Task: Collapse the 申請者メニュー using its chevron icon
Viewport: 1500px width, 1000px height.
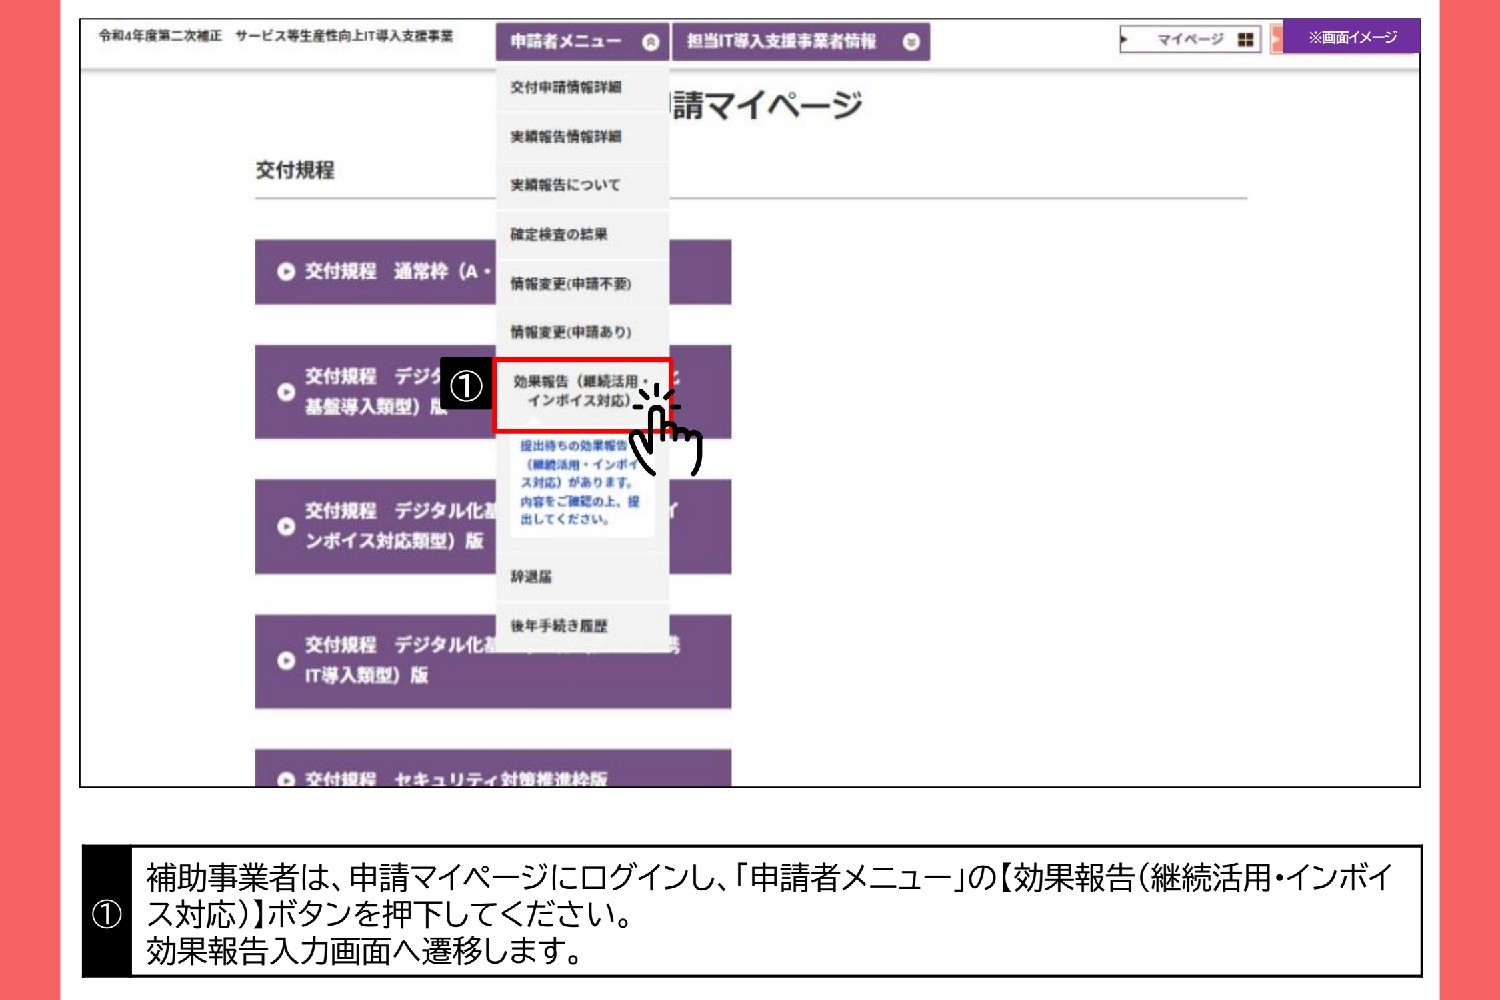Action: [x=651, y=42]
